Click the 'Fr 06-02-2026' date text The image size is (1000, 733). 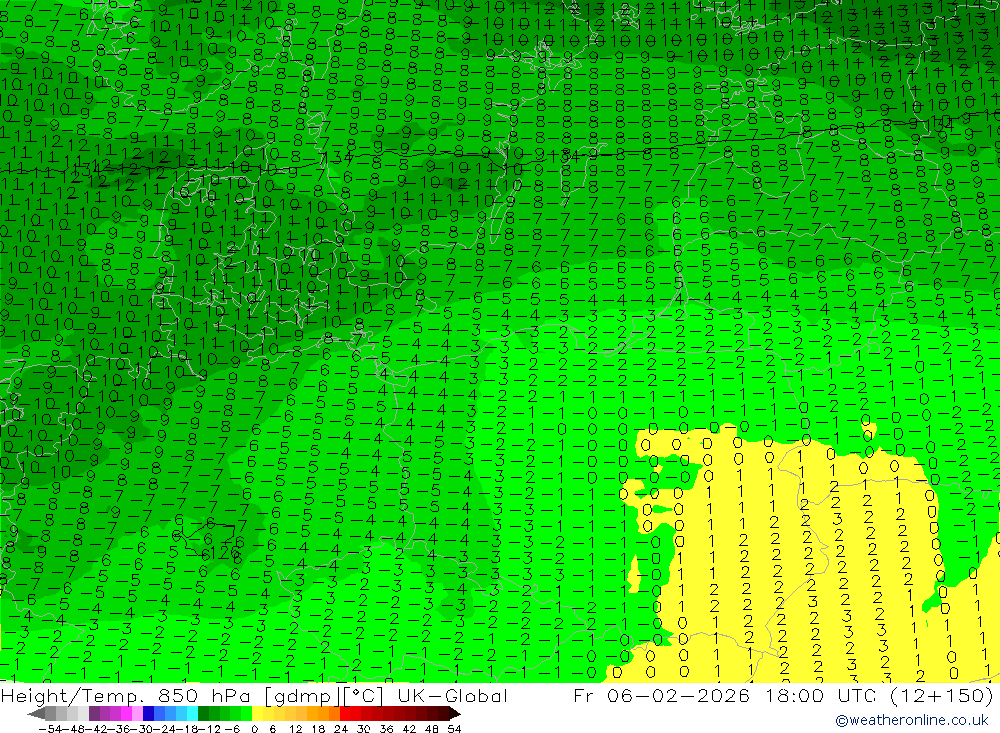661,695
